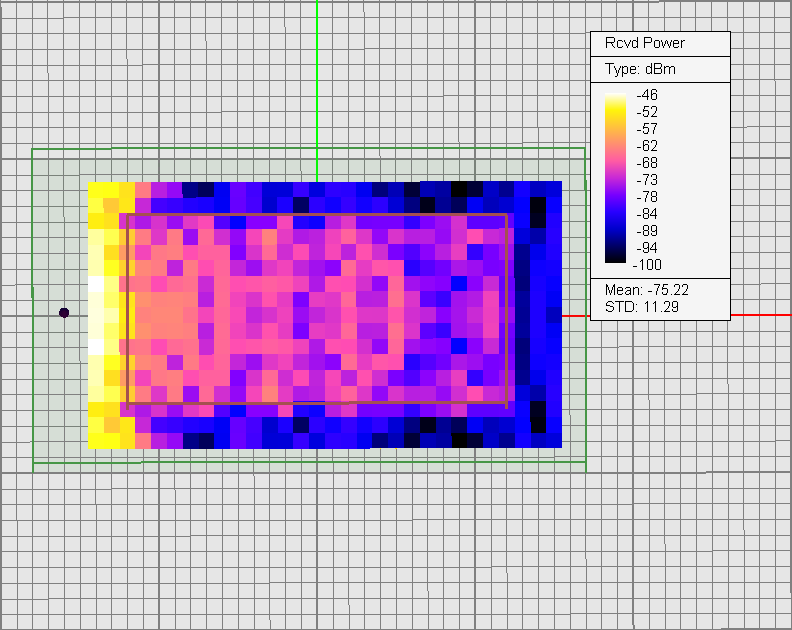Click the -46 legend value

coord(647,95)
